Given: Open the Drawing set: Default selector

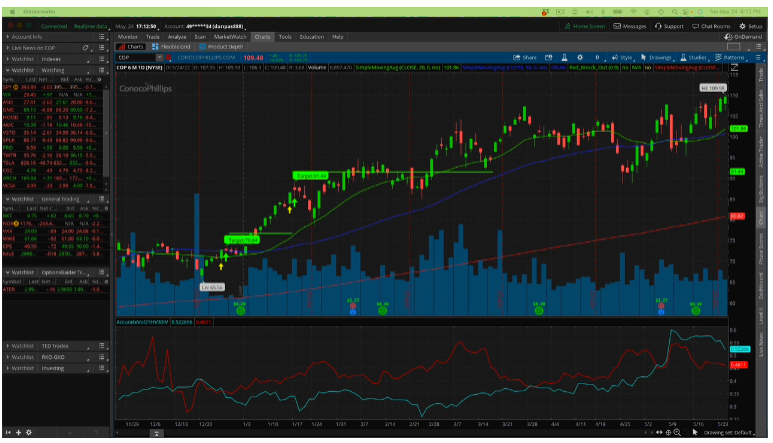Looking at the screenshot, I should click(728, 432).
